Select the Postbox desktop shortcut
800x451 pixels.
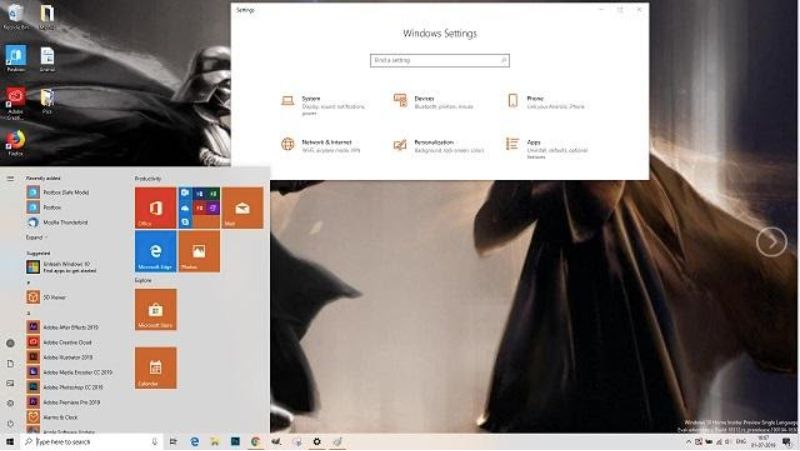tap(16, 59)
